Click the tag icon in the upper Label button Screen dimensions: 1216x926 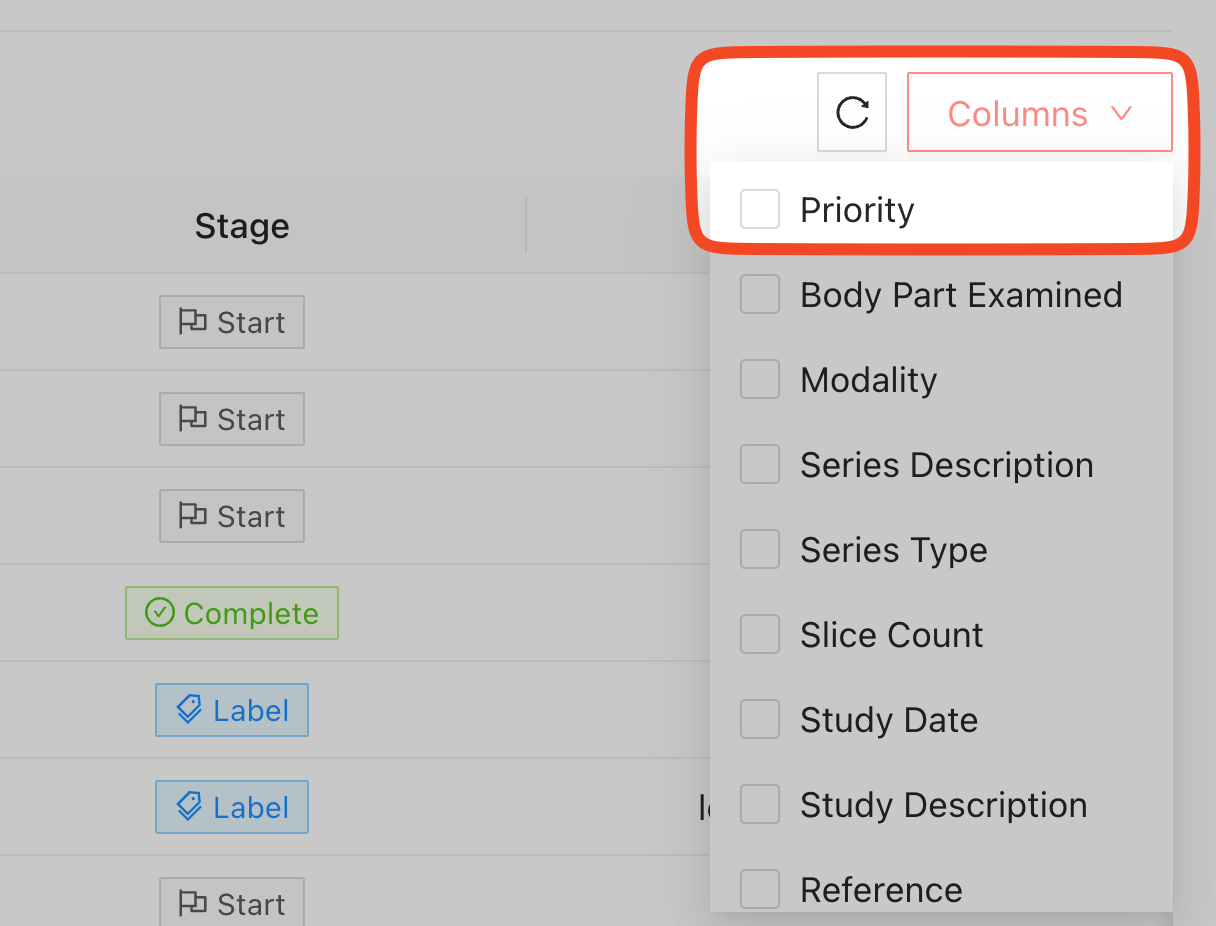click(x=189, y=710)
